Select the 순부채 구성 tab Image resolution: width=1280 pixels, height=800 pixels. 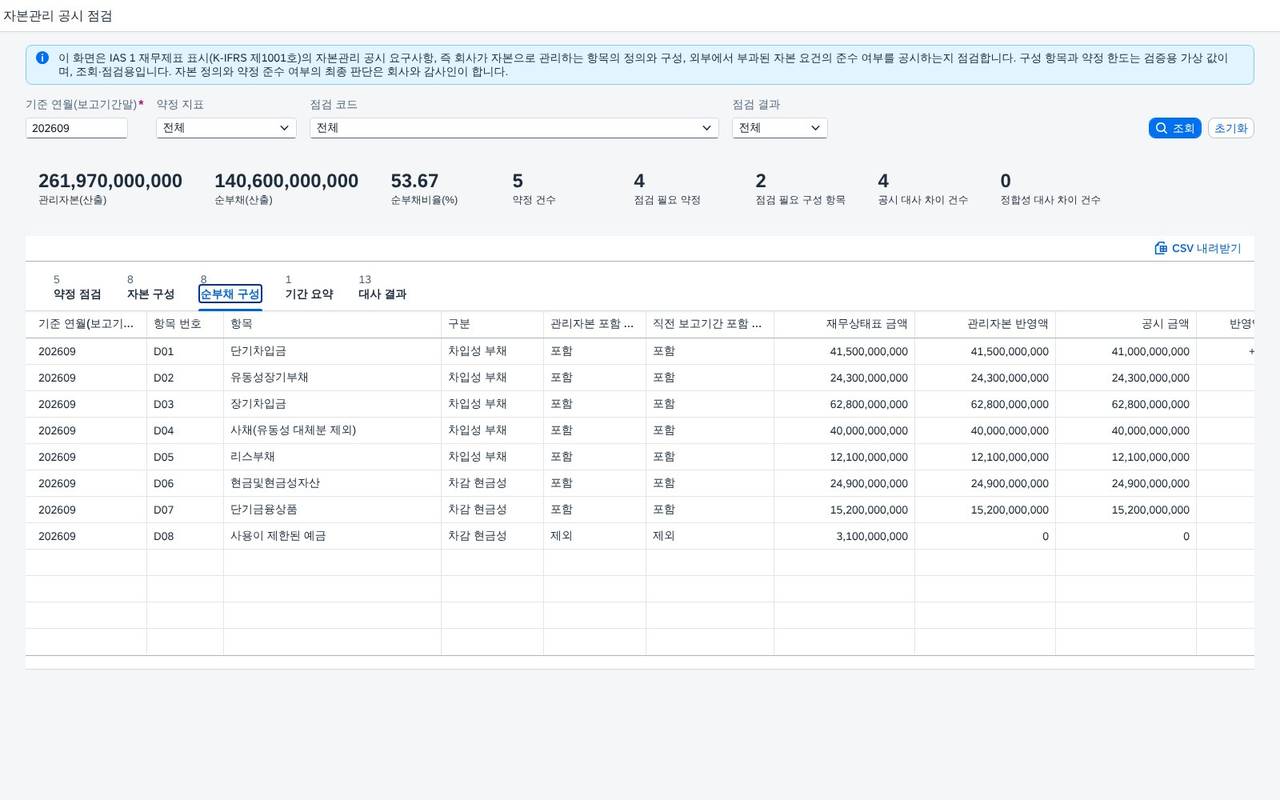coord(230,294)
